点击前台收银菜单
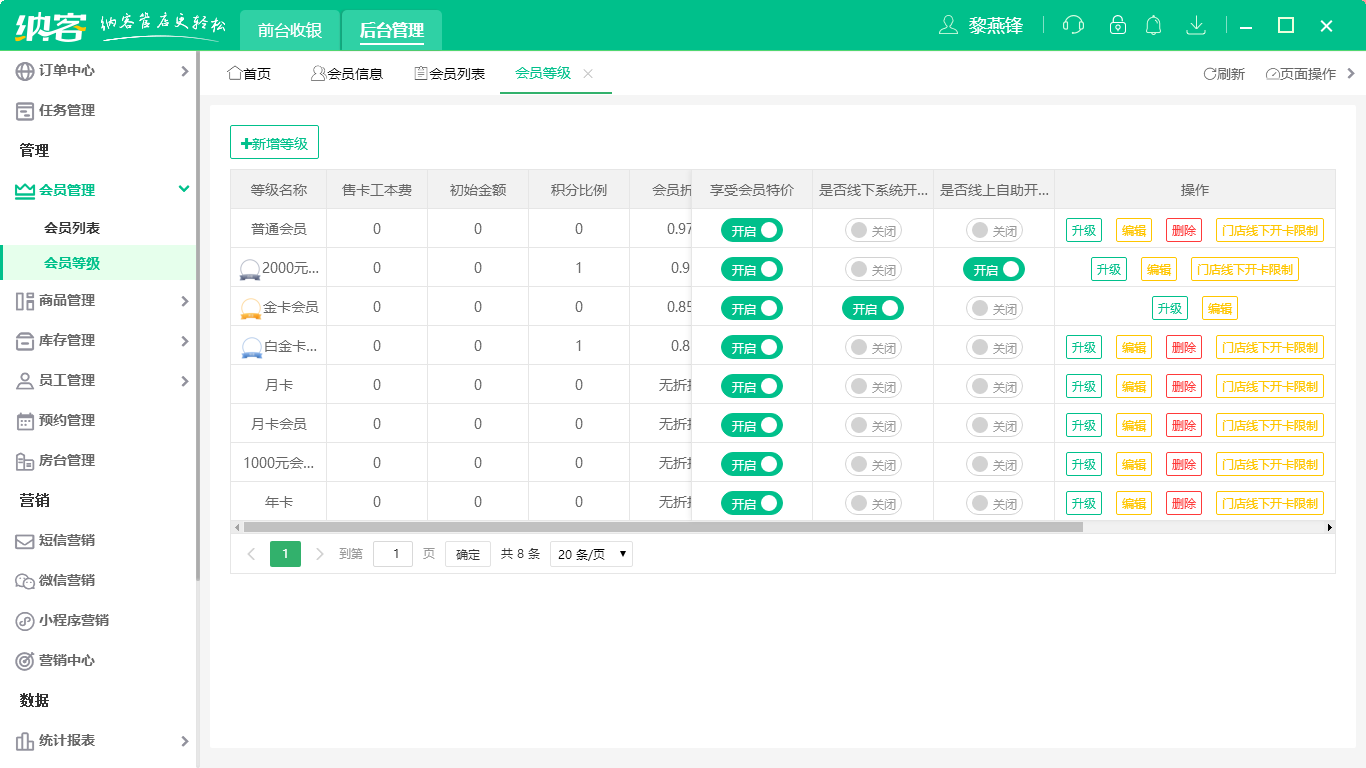 pos(289,30)
